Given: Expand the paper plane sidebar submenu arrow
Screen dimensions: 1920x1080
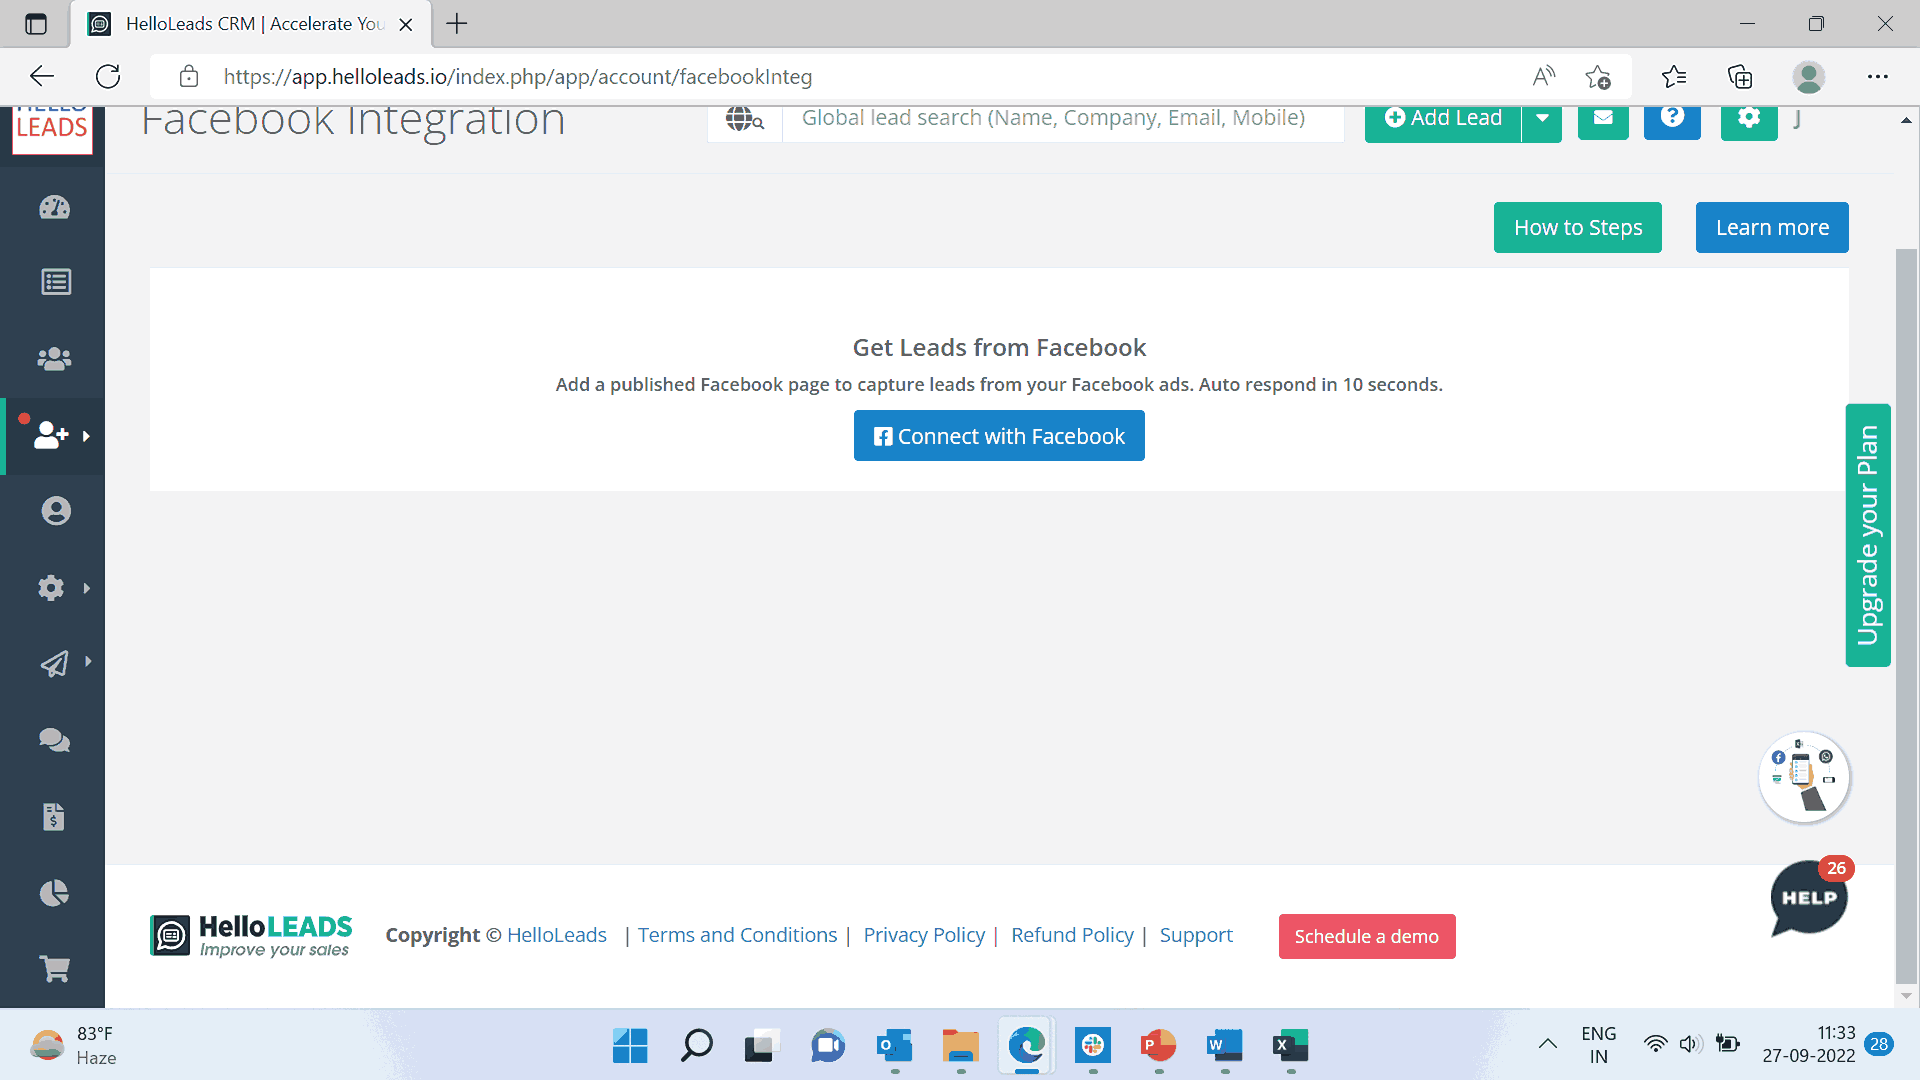Looking at the screenshot, I should pos(88,661).
